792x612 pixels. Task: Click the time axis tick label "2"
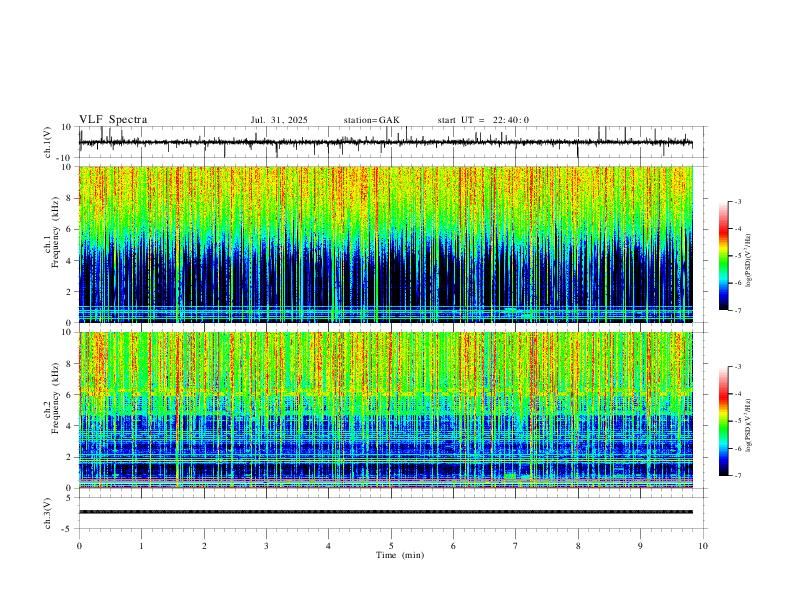pos(204,546)
